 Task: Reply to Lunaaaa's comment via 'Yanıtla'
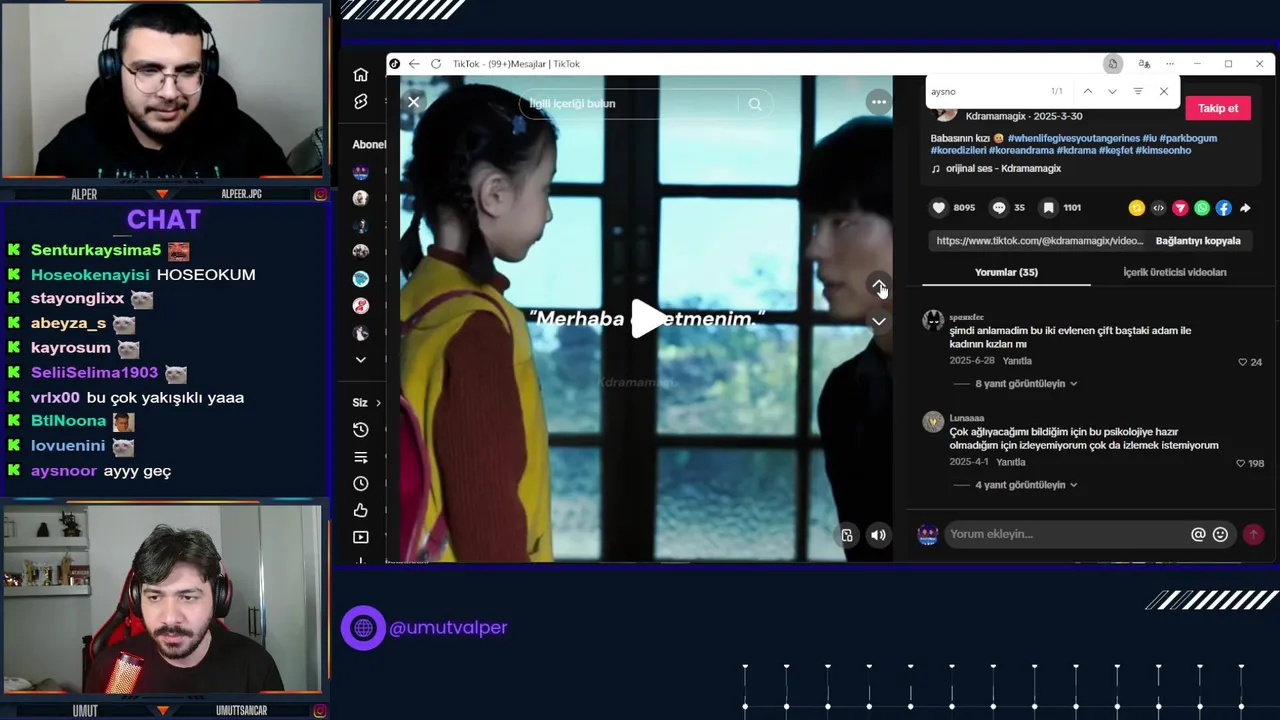pos(1010,462)
